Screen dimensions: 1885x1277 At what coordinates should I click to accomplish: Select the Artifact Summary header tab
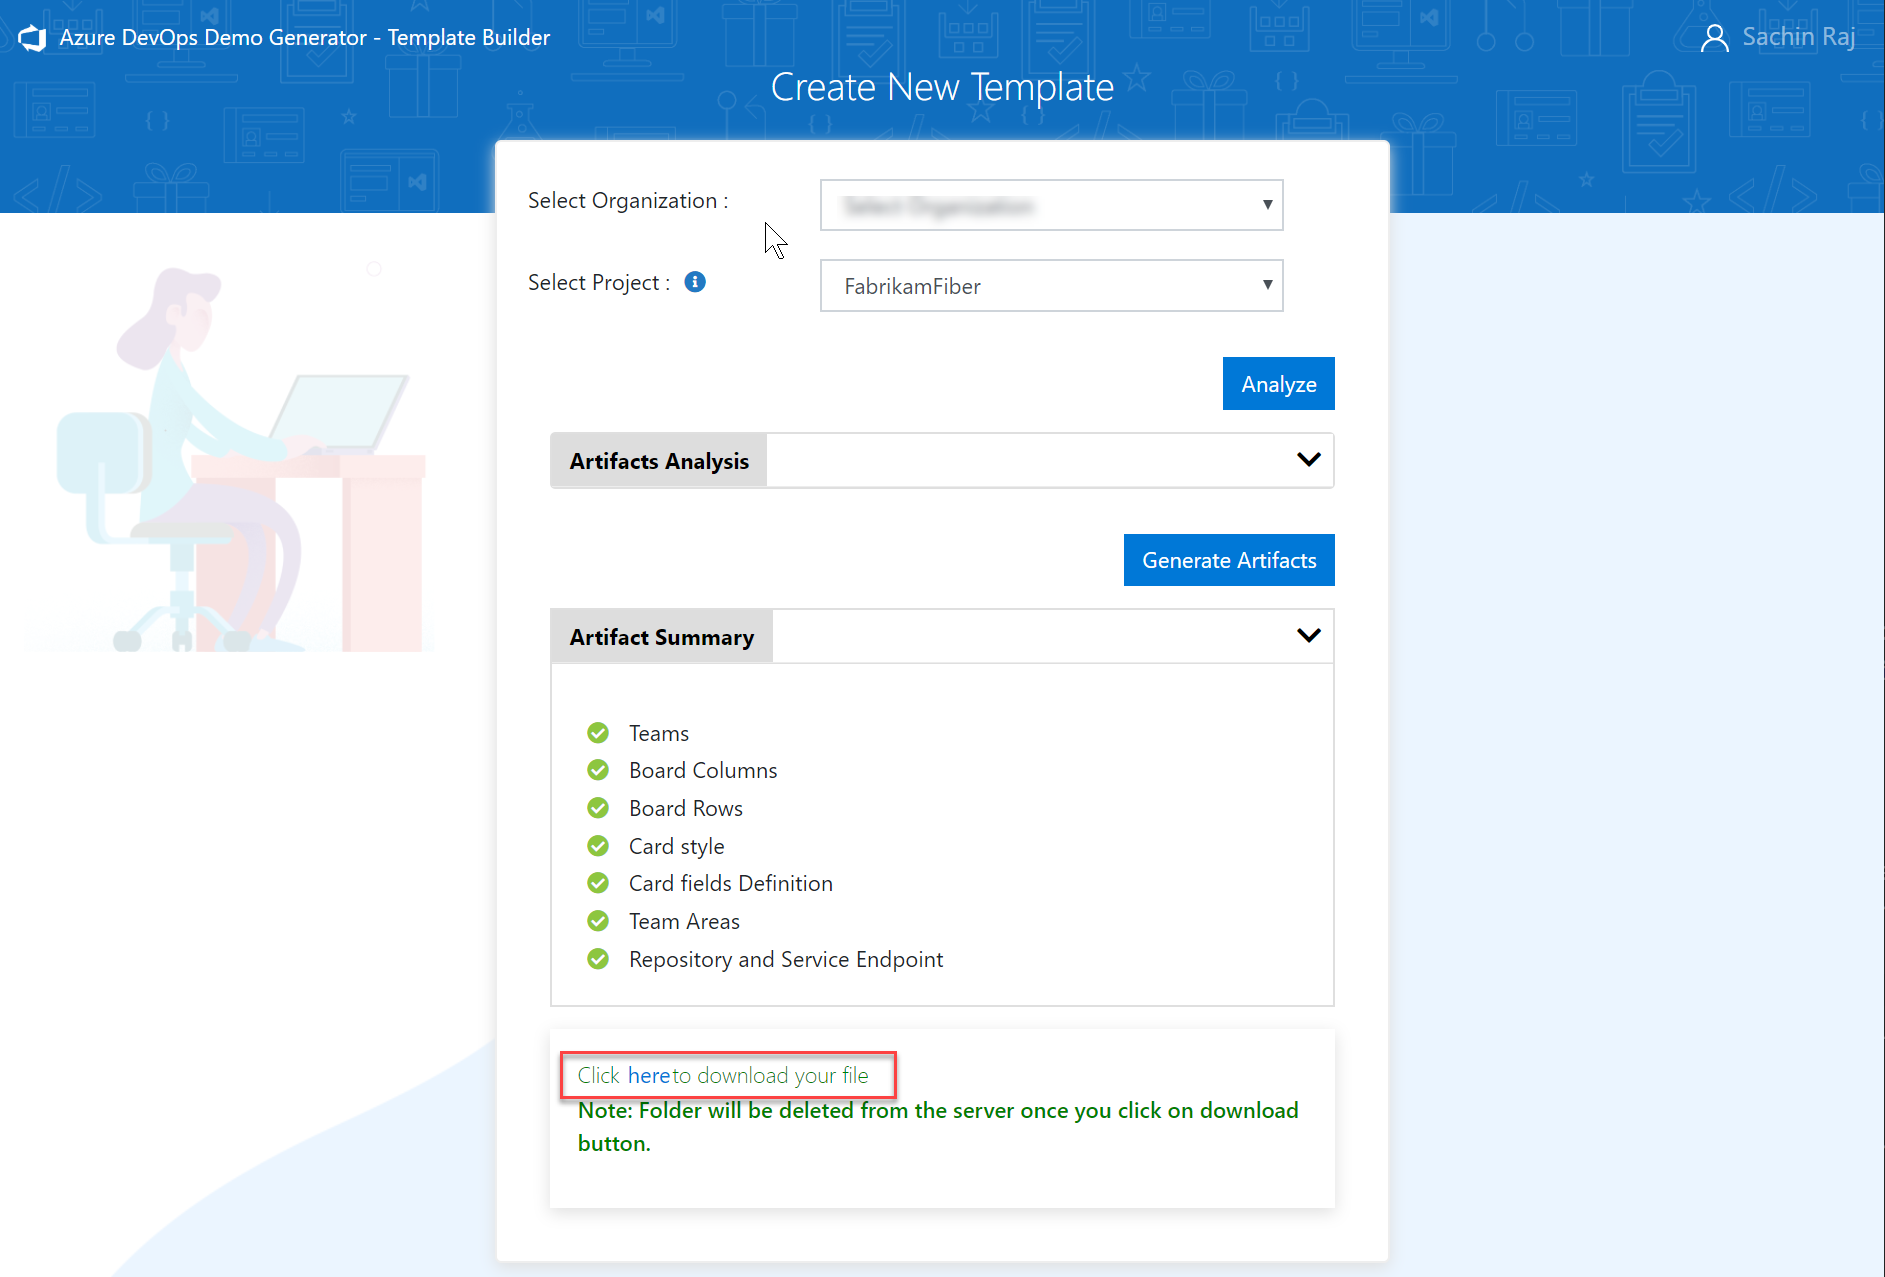(662, 637)
